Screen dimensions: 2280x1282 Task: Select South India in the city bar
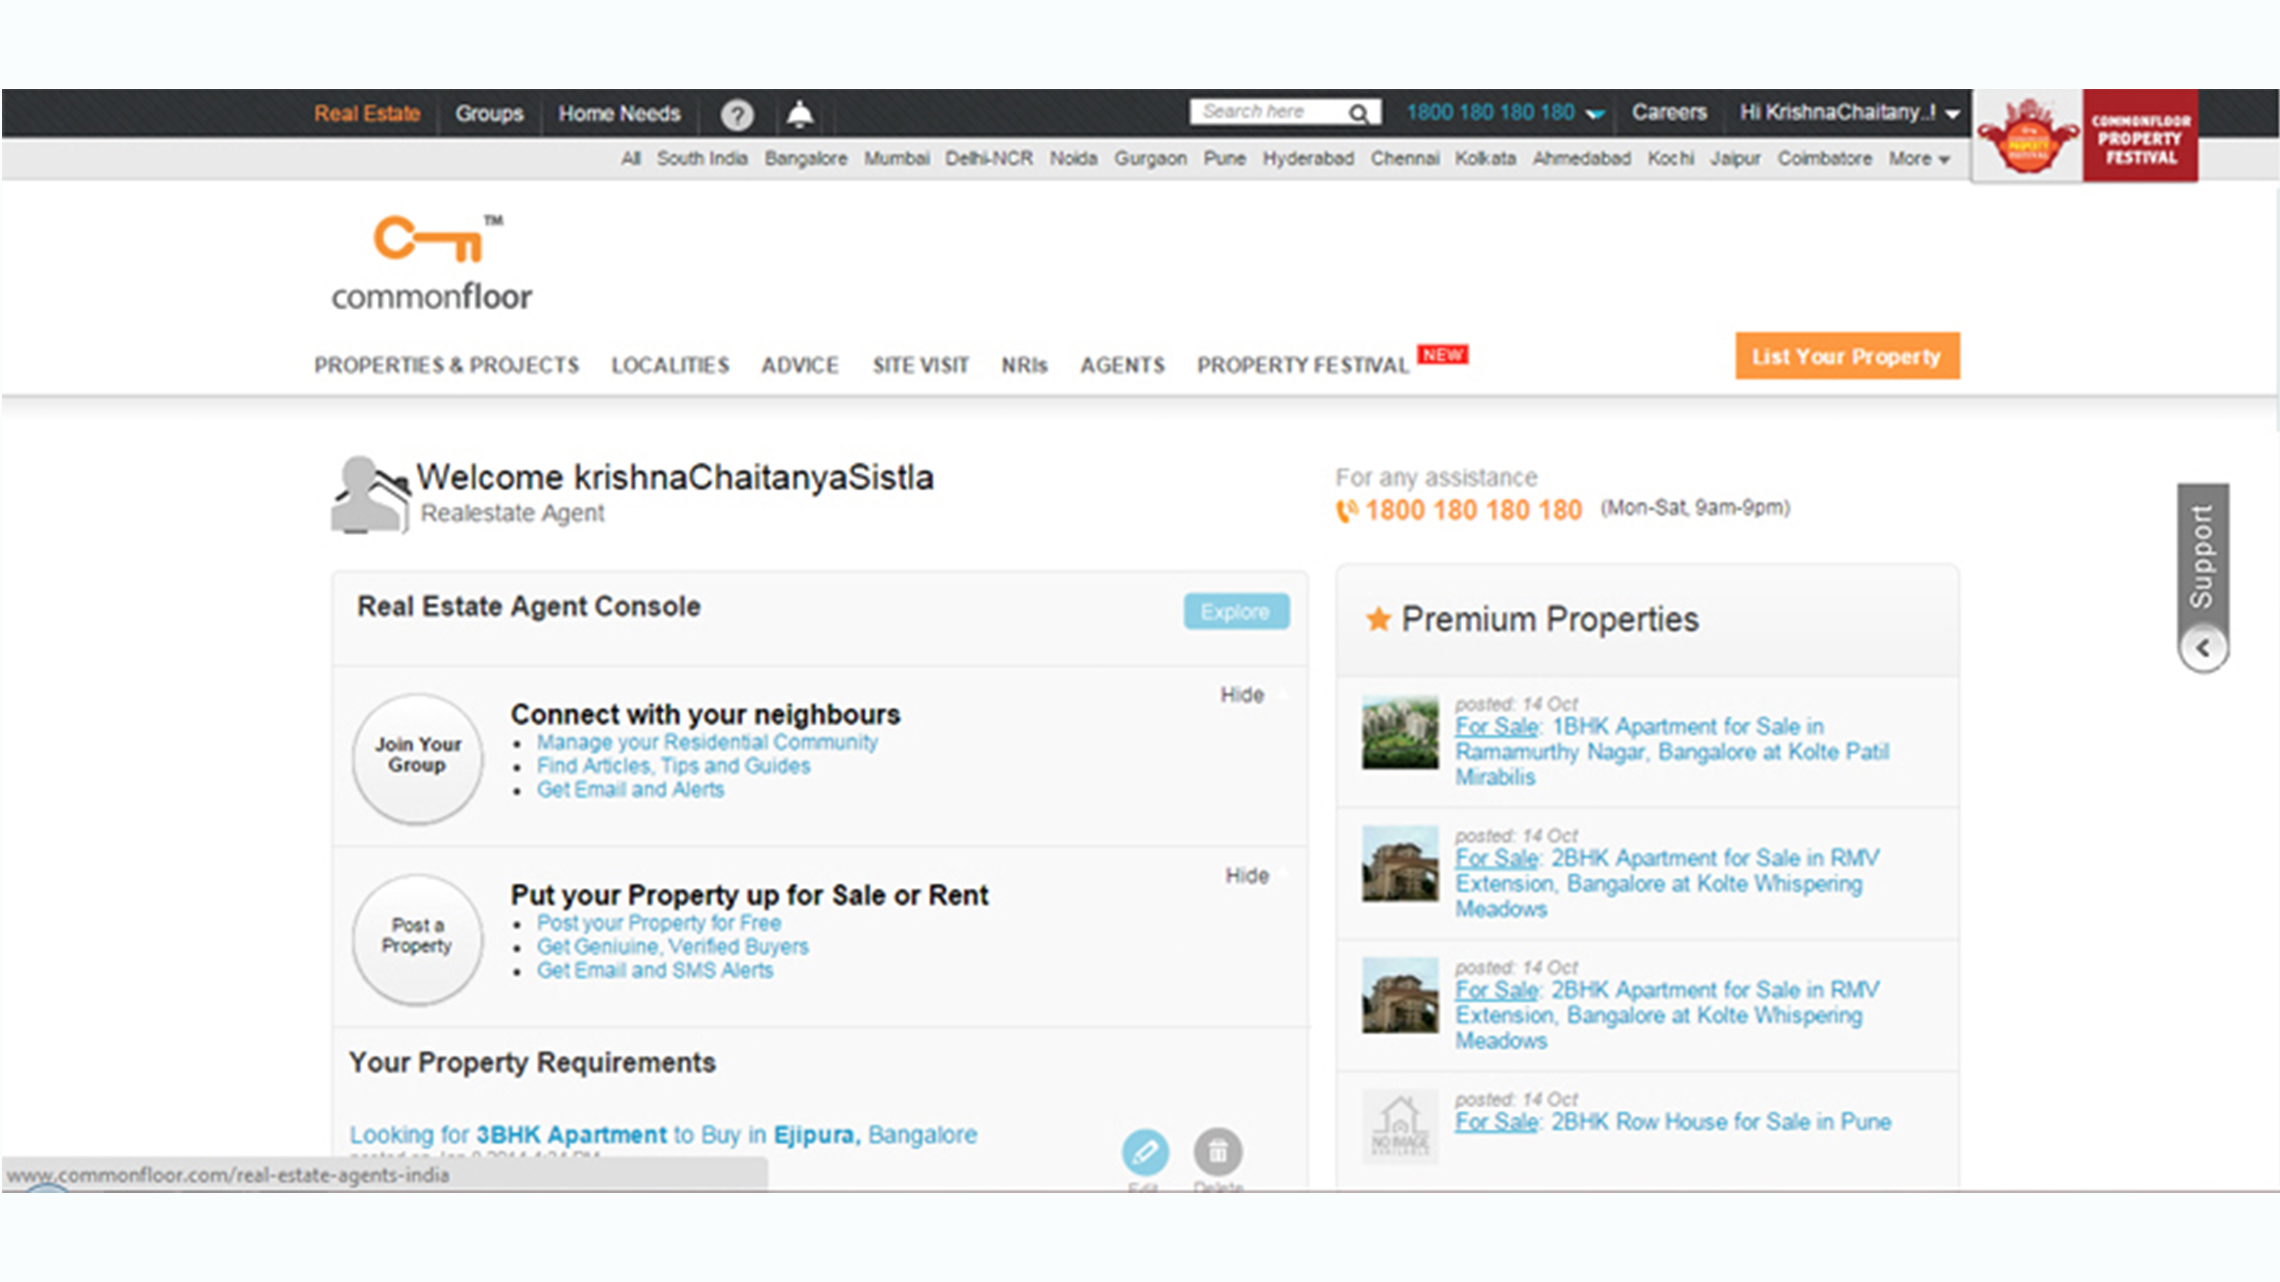(702, 158)
